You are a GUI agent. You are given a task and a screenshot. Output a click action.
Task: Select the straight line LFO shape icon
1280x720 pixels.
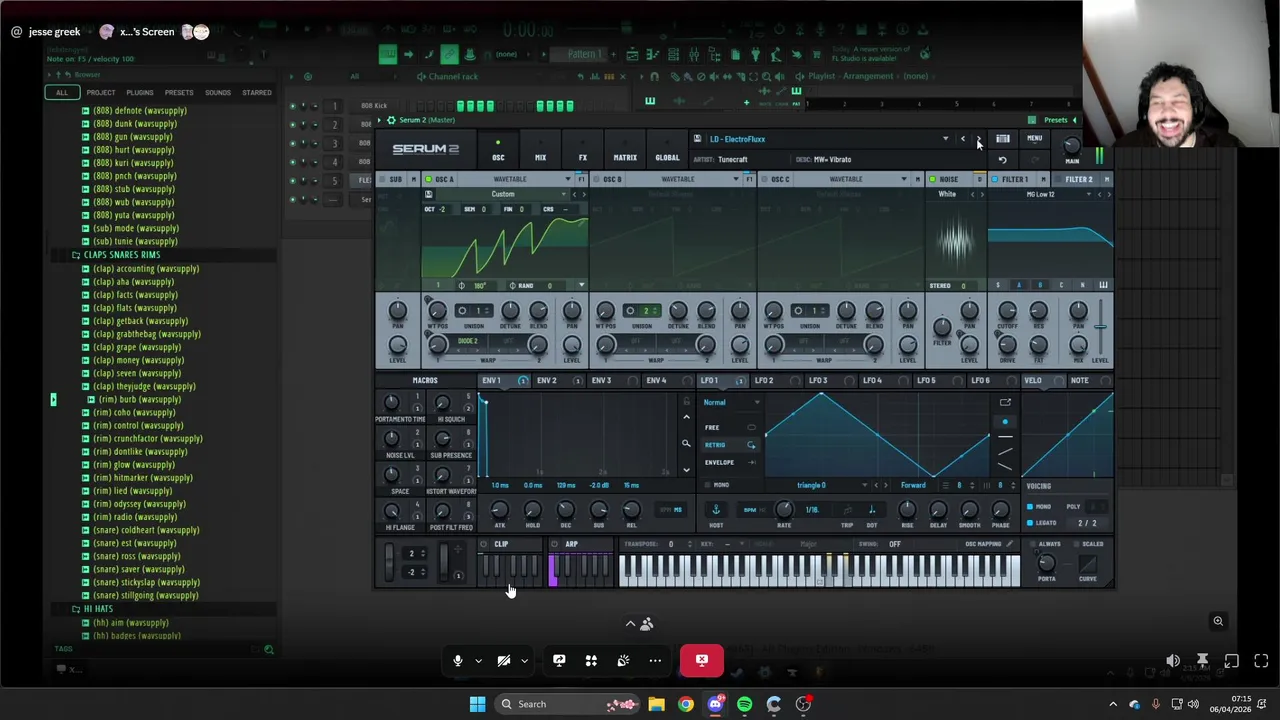click(1005, 435)
